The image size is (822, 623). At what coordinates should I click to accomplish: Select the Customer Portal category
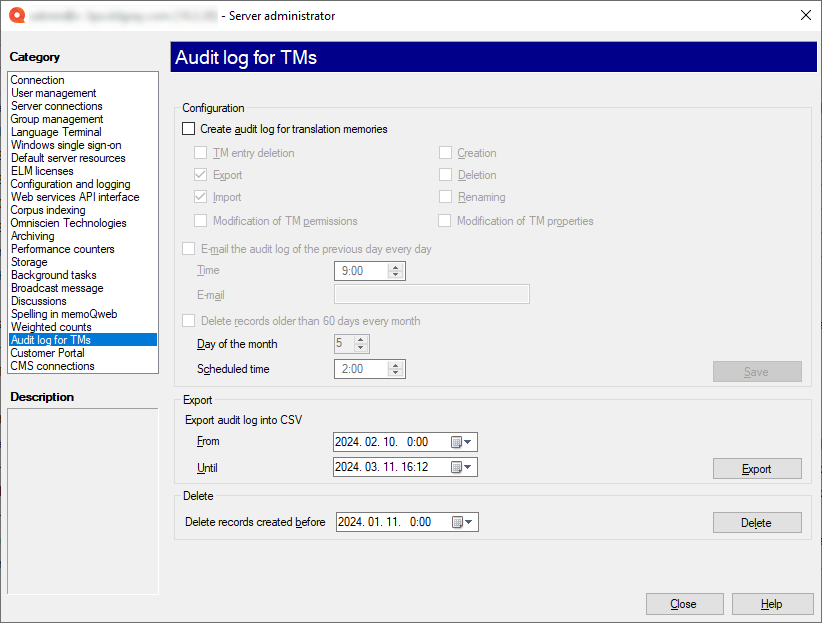pos(48,353)
